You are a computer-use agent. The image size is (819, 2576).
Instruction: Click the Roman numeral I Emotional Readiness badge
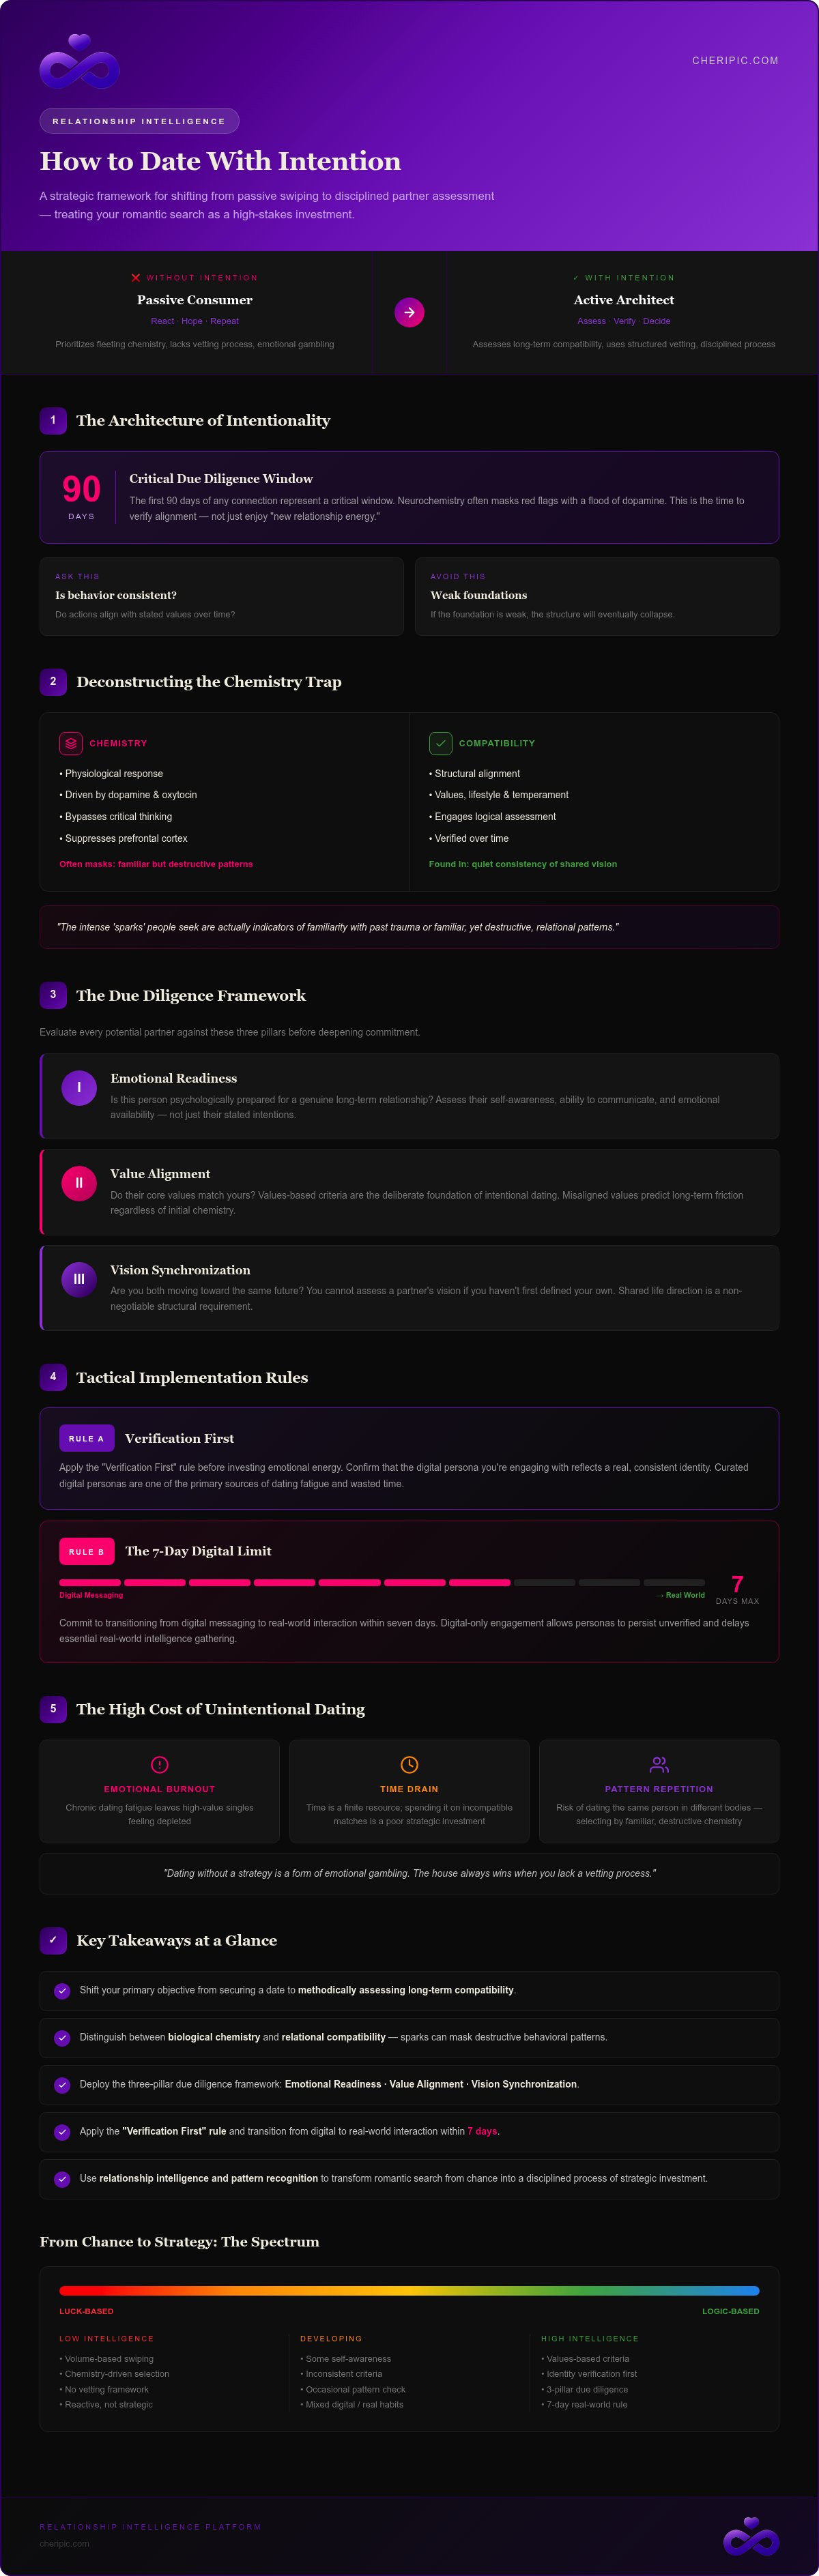tap(79, 1087)
